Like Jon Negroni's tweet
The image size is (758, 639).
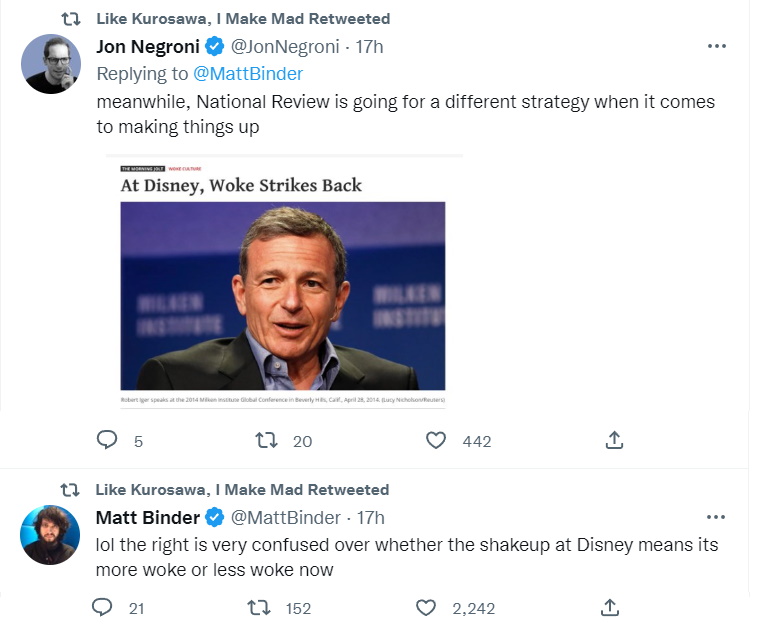click(x=436, y=440)
